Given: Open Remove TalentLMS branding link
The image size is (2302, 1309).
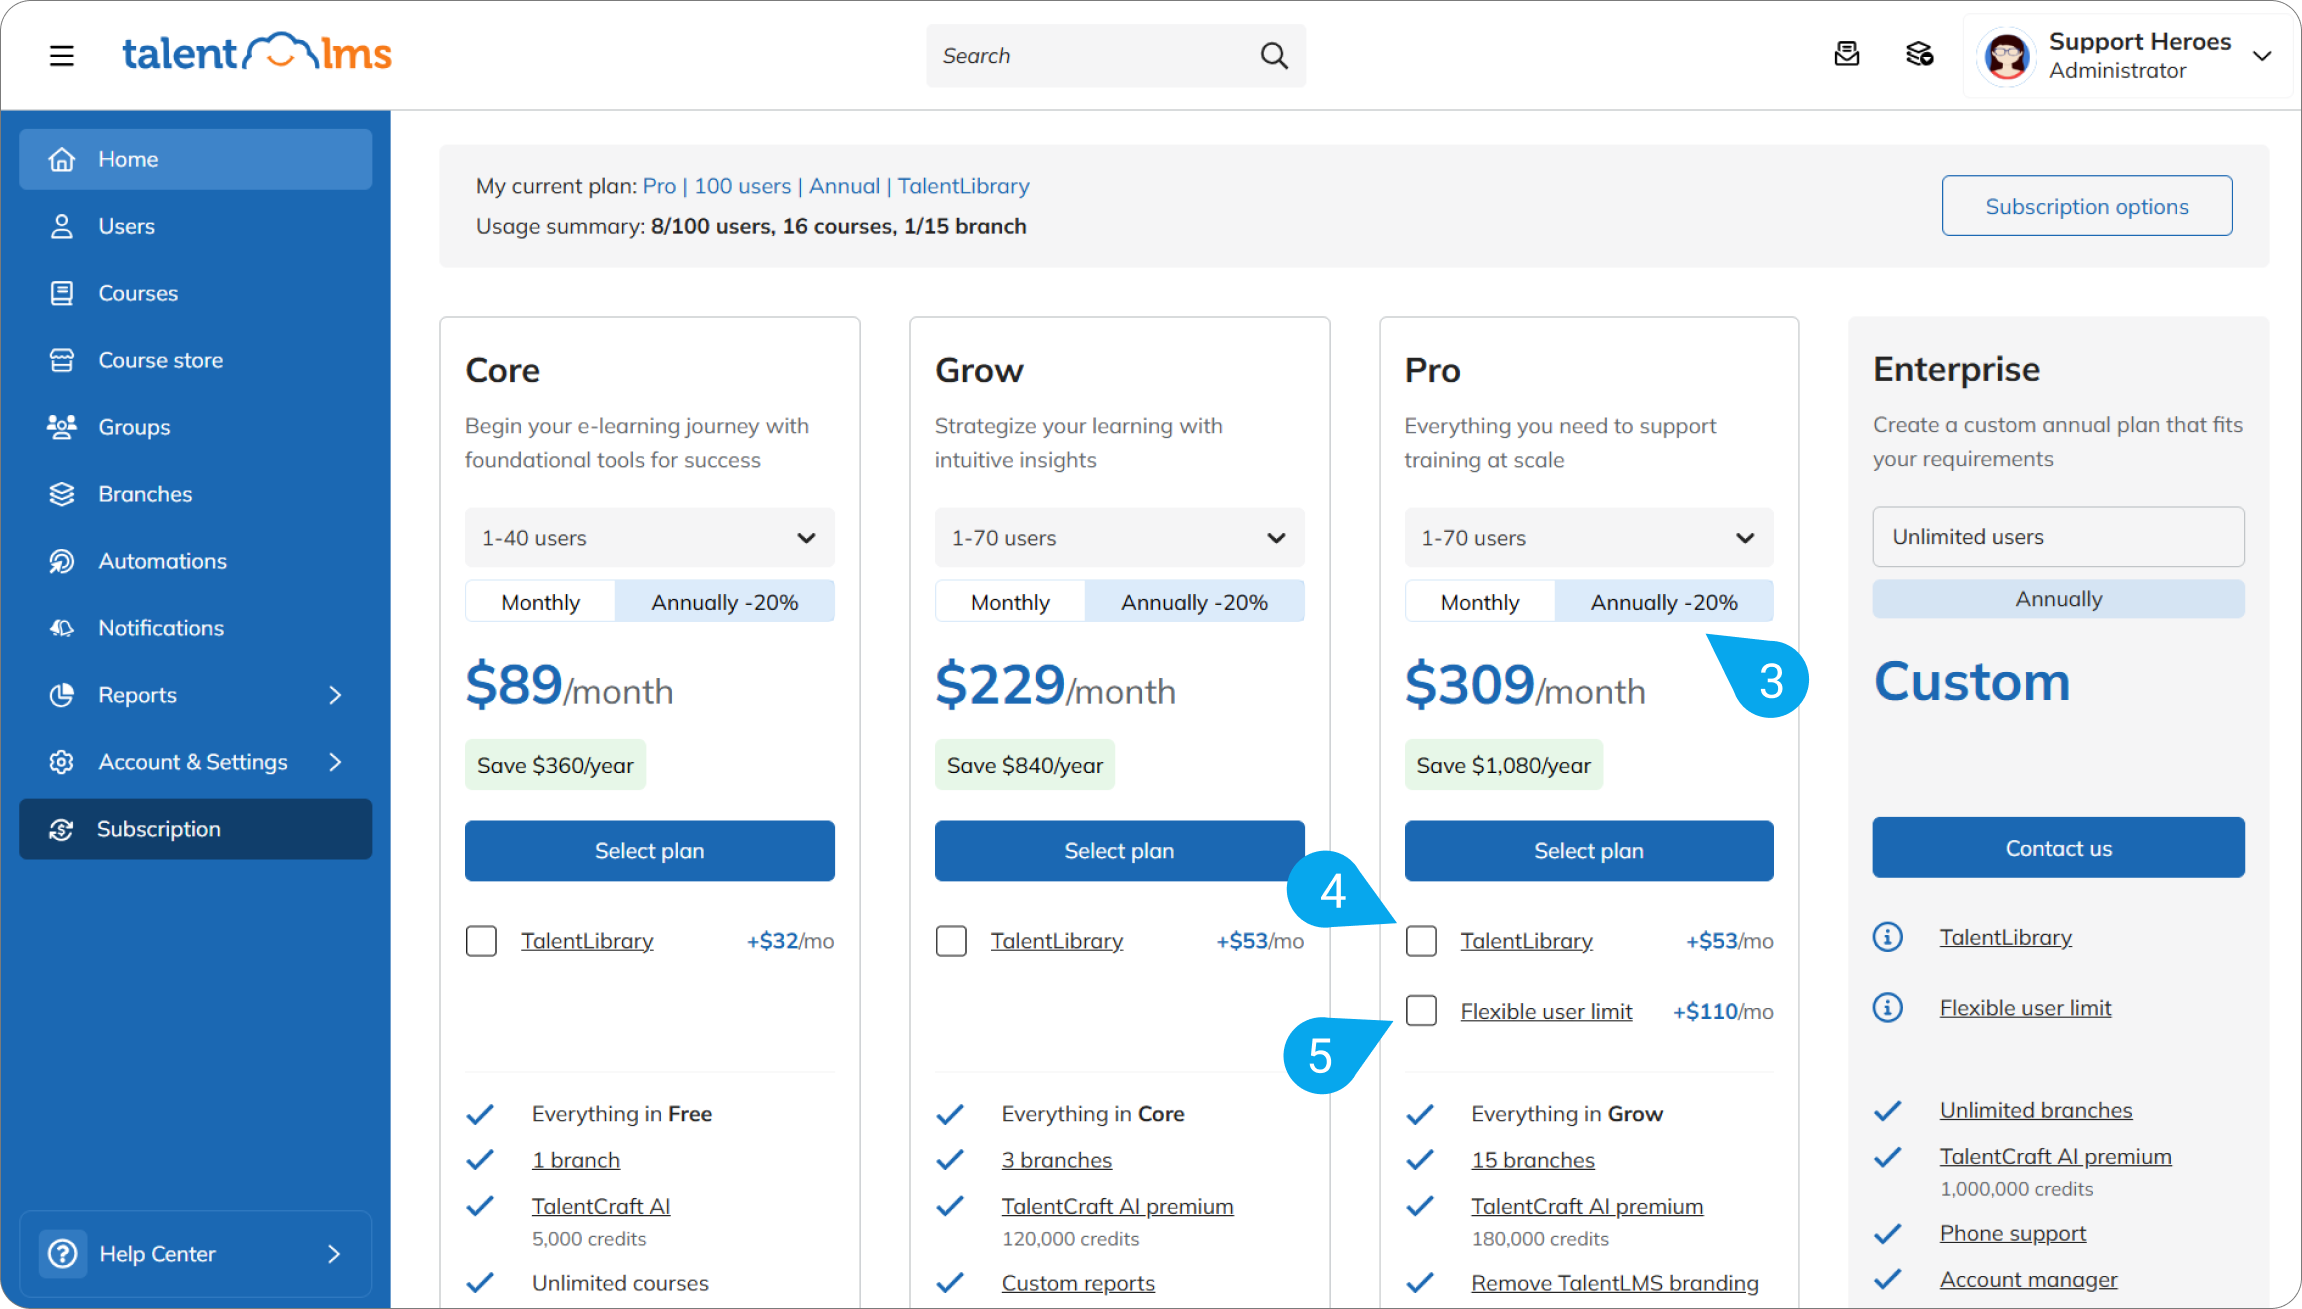Looking at the screenshot, I should coord(1615,1283).
